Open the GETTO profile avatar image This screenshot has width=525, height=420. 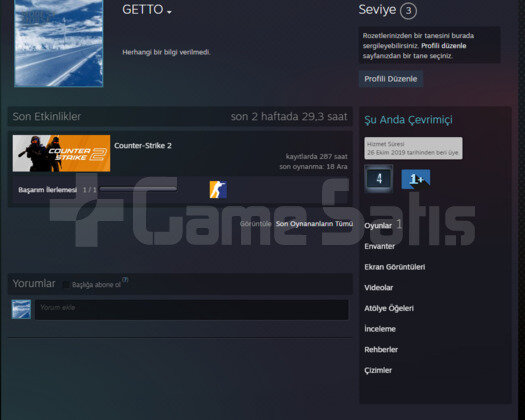59,43
